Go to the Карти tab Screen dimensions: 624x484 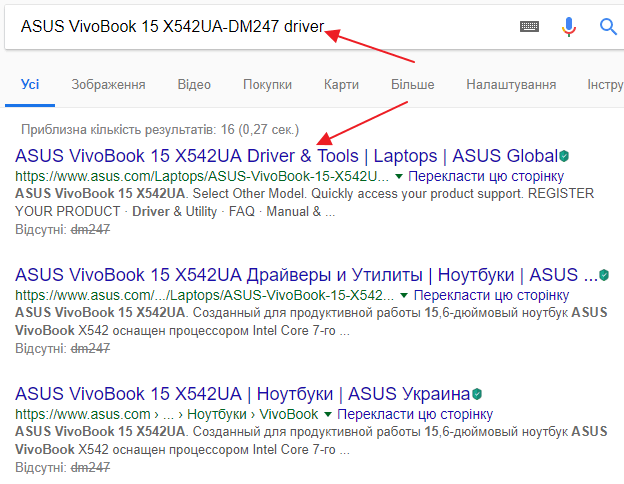pos(341,85)
